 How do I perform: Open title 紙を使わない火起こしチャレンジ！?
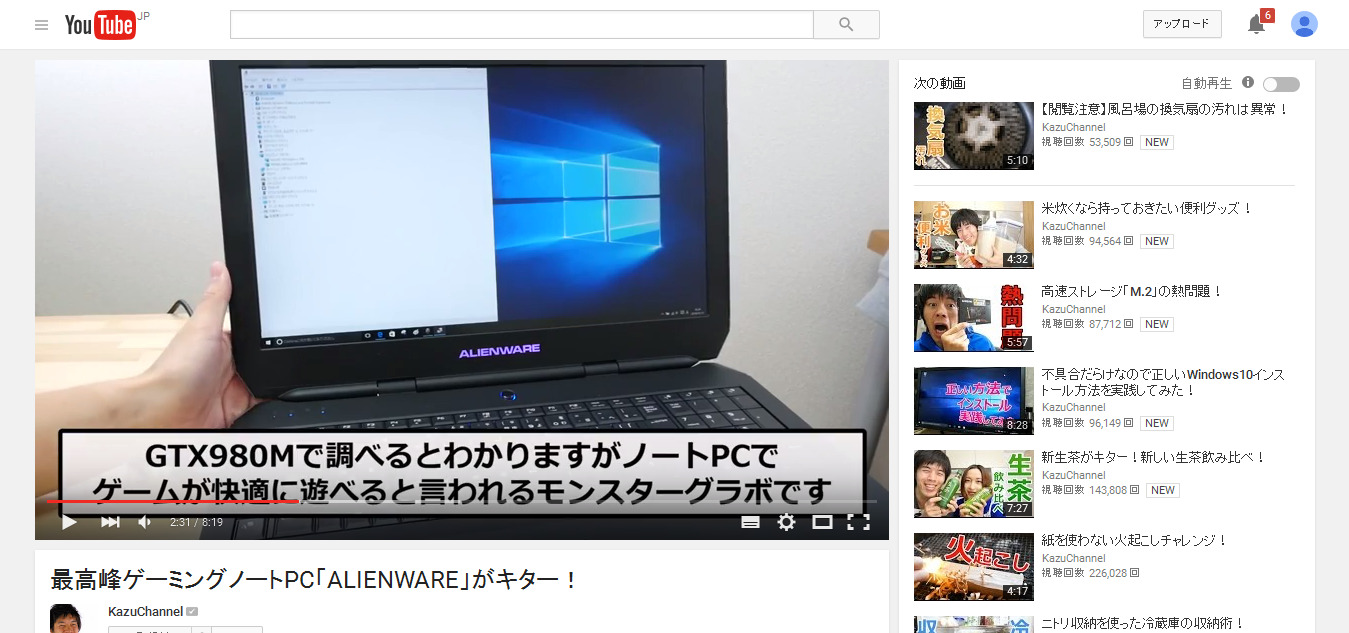[x=1134, y=540]
